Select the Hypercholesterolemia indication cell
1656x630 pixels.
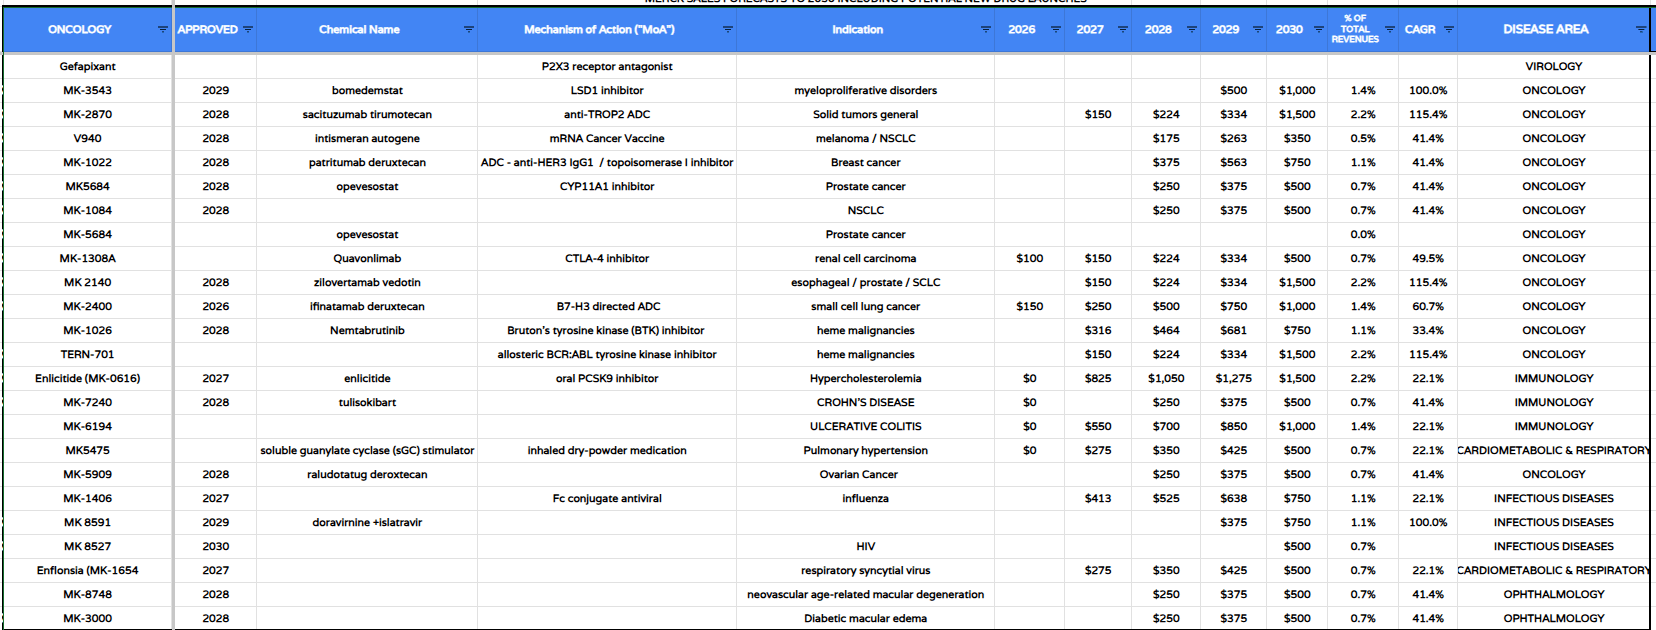pos(865,378)
